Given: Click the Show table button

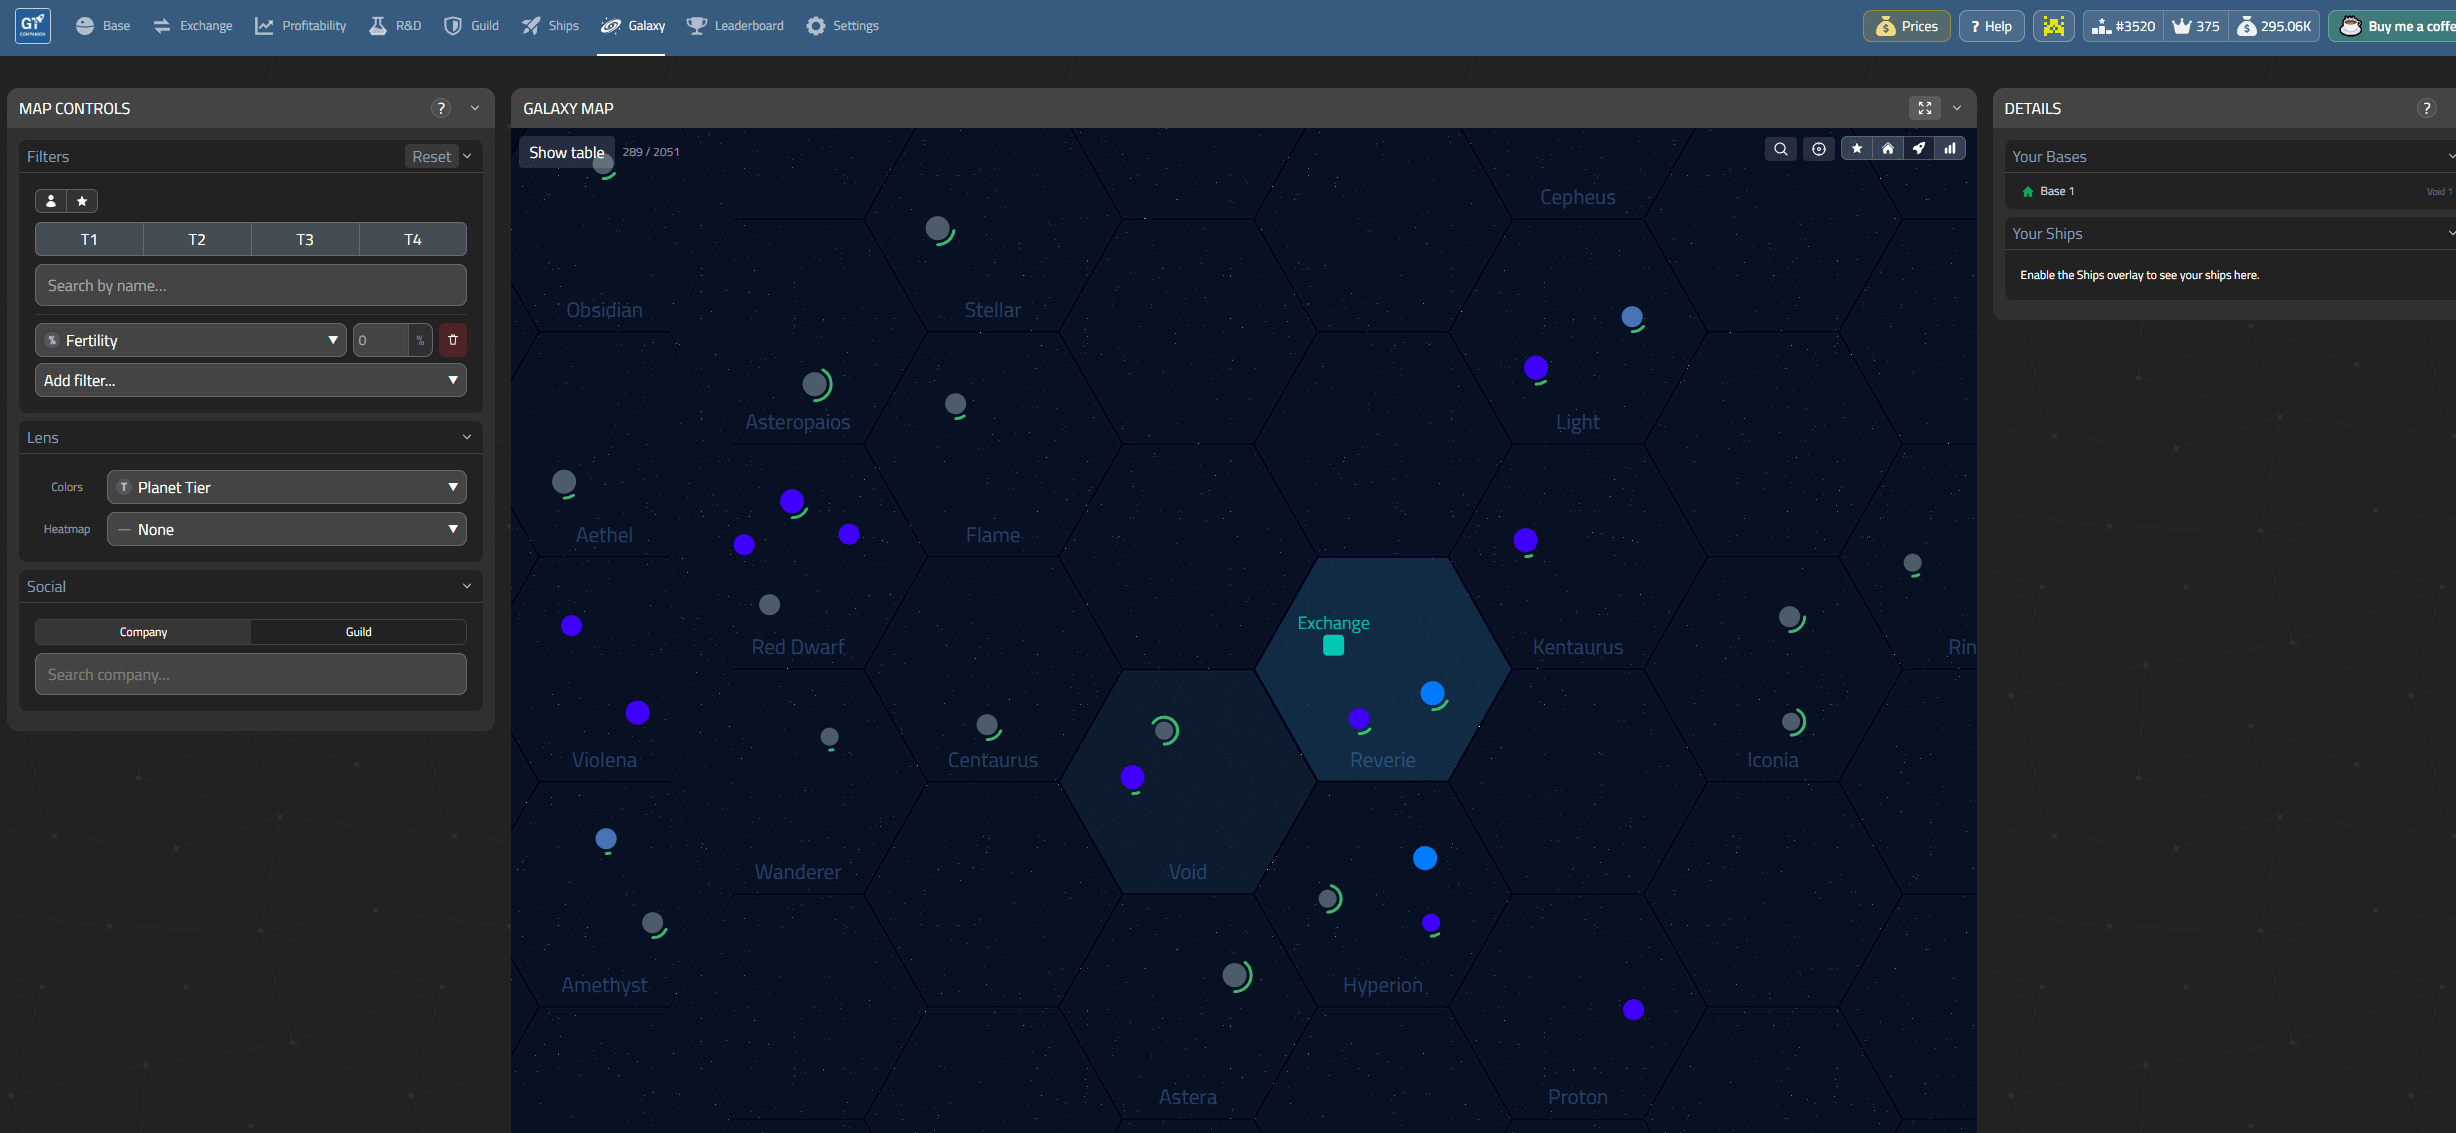Looking at the screenshot, I should coord(567,152).
